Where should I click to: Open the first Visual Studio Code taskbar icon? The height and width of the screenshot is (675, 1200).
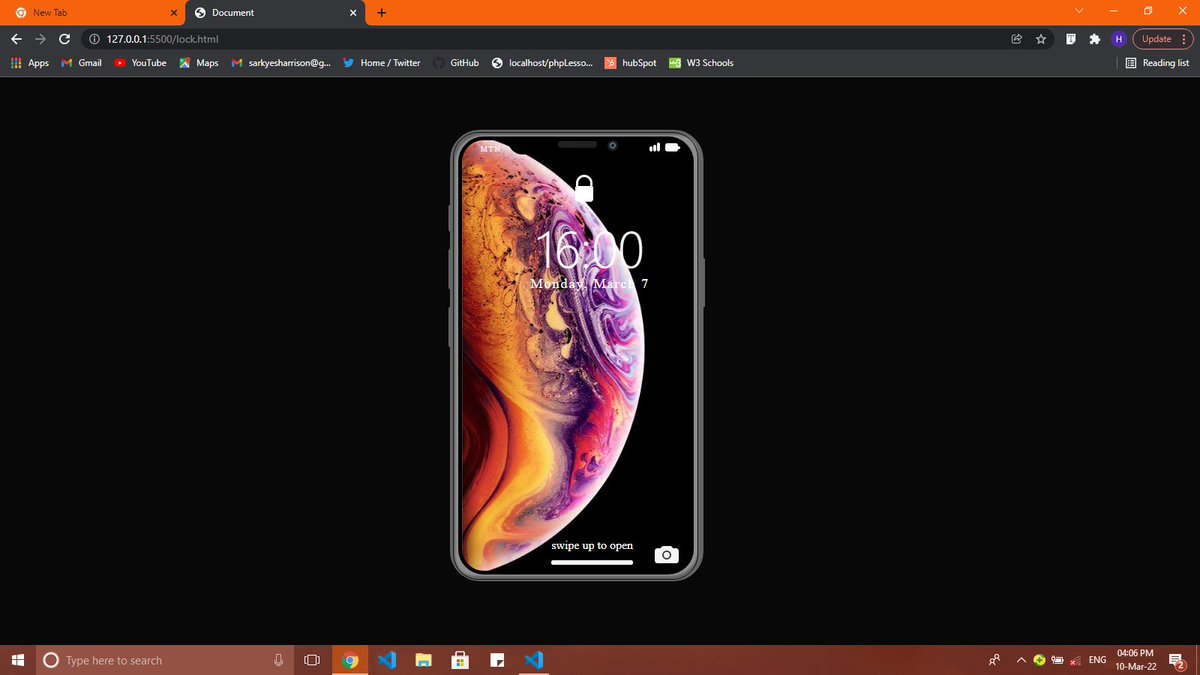(x=387, y=660)
